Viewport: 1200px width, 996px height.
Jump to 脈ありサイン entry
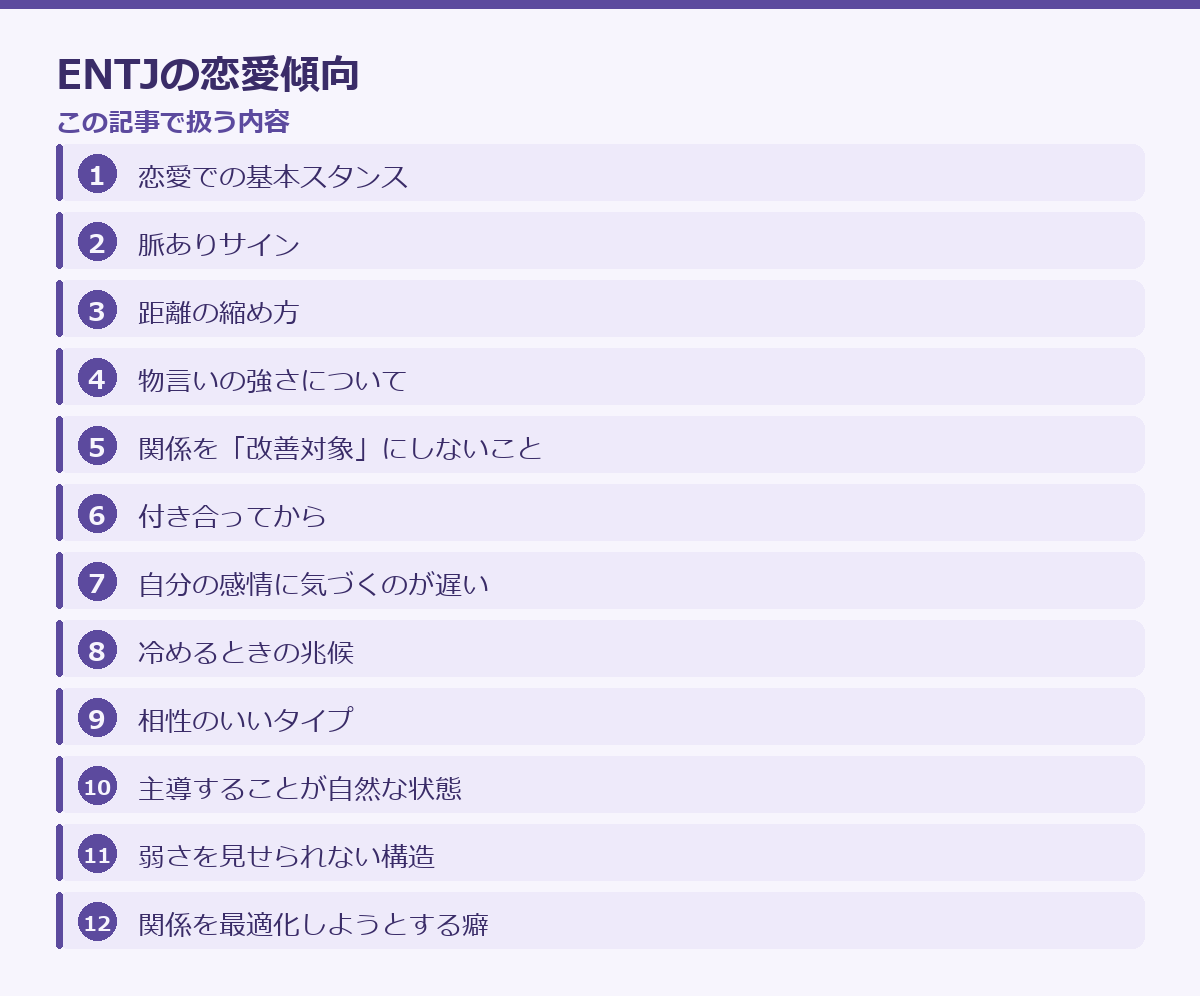(600, 241)
